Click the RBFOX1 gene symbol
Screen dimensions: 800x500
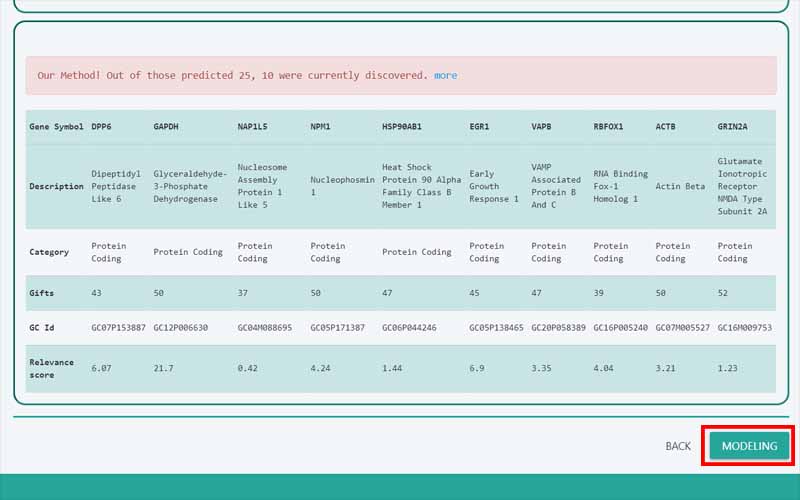tap(608, 128)
